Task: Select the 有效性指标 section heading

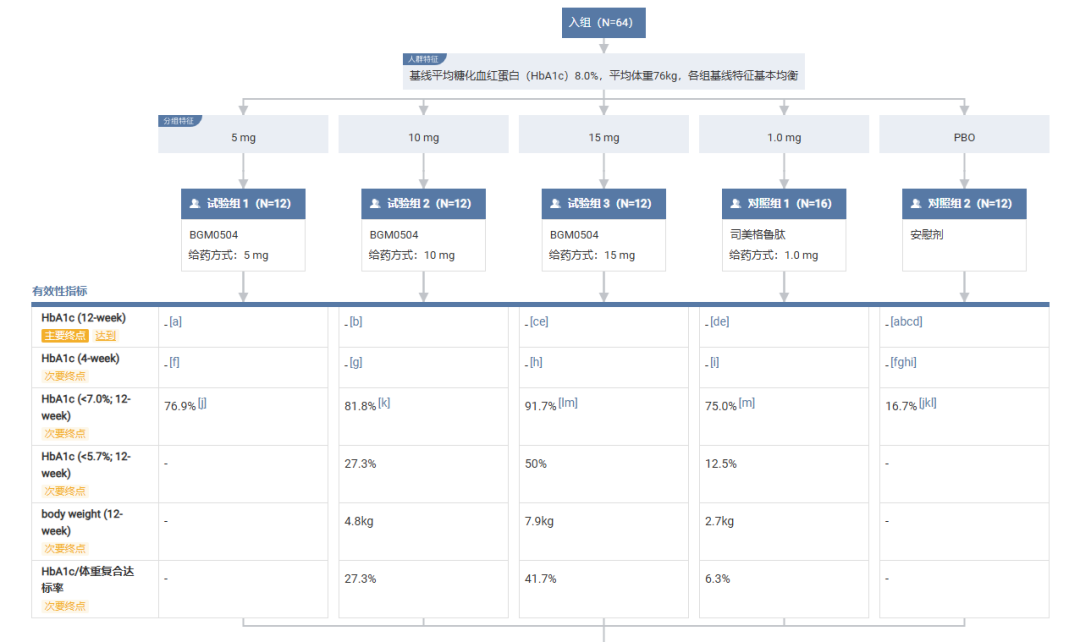Action: pyautogui.click(x=60, y=291)
